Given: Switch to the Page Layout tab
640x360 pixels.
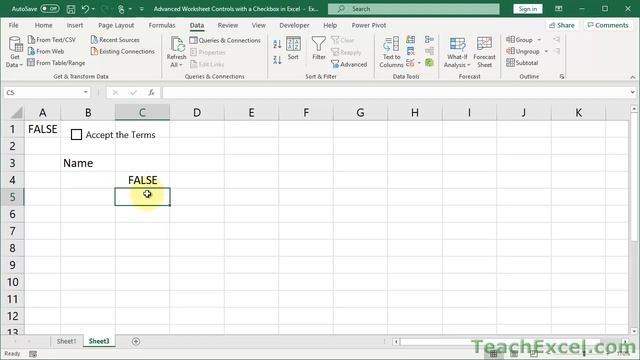Looking at the screenshot, I should 116,25.
